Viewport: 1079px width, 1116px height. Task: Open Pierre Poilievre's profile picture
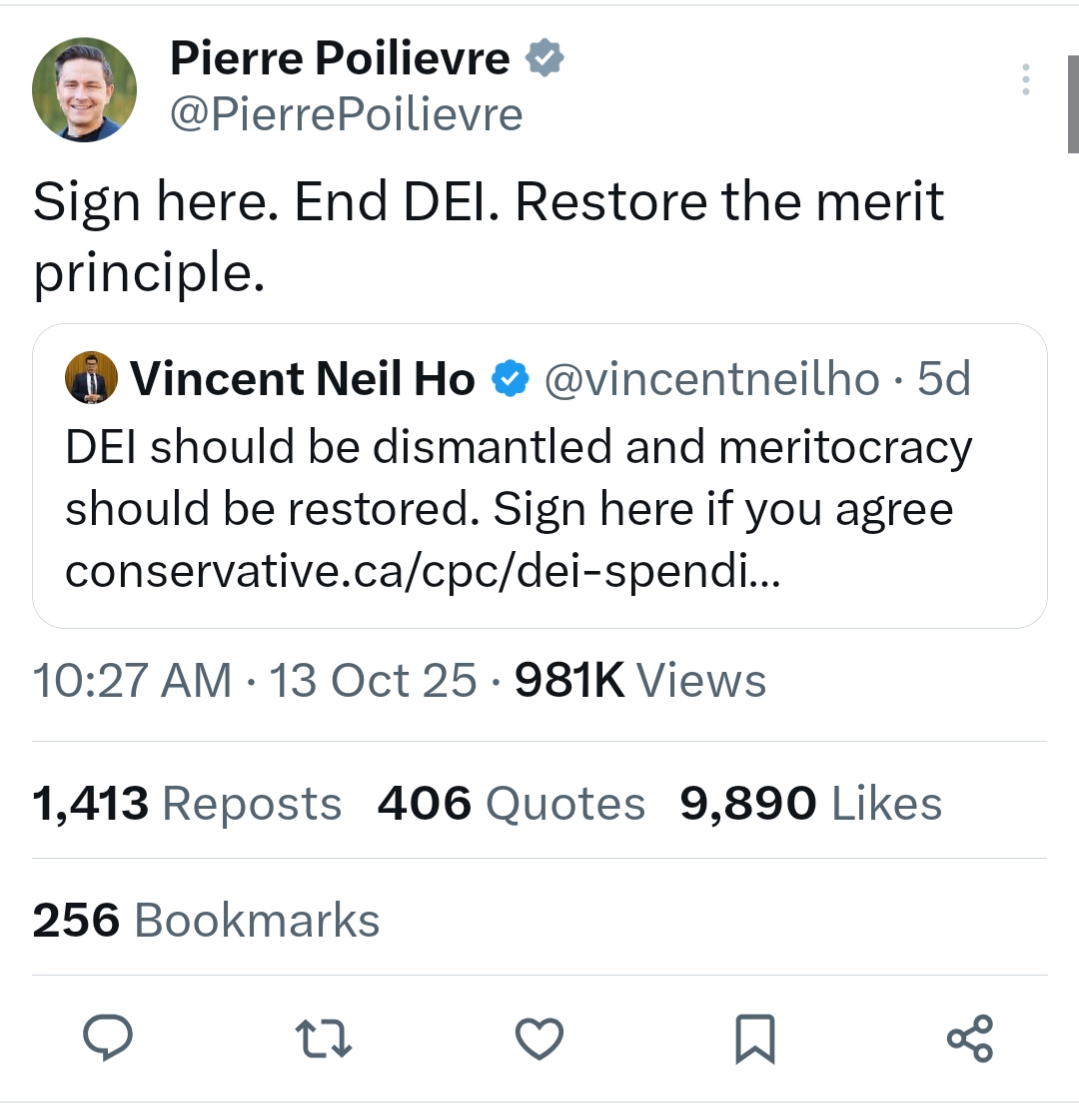click(x=84, y=89)
